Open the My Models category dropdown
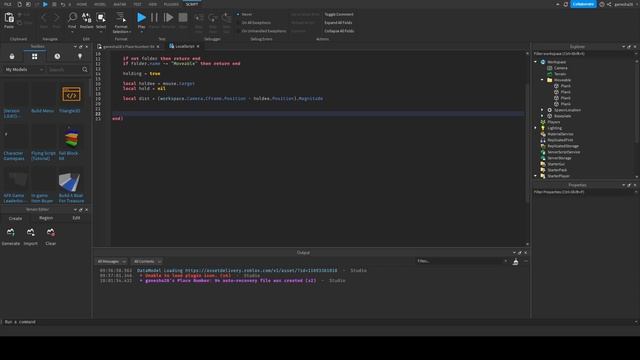The height and width of the screenshot is (360, 640). [x=24, y=70]
